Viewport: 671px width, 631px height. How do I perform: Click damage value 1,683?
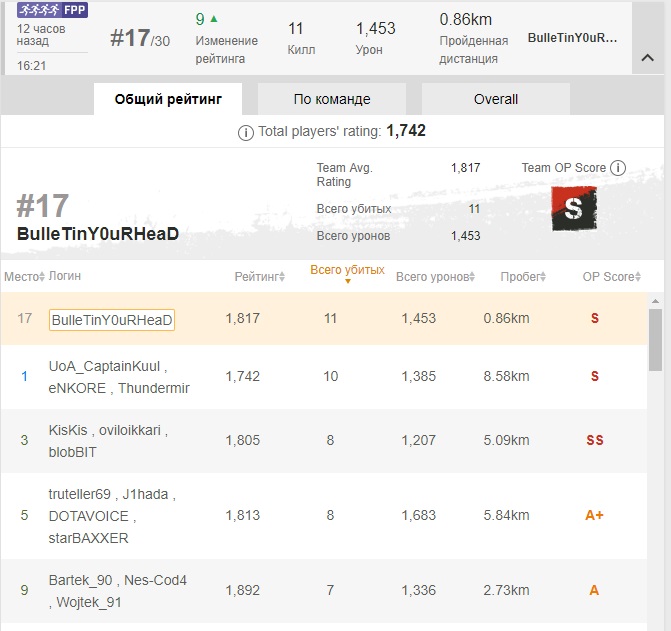[x=419, y=515]
